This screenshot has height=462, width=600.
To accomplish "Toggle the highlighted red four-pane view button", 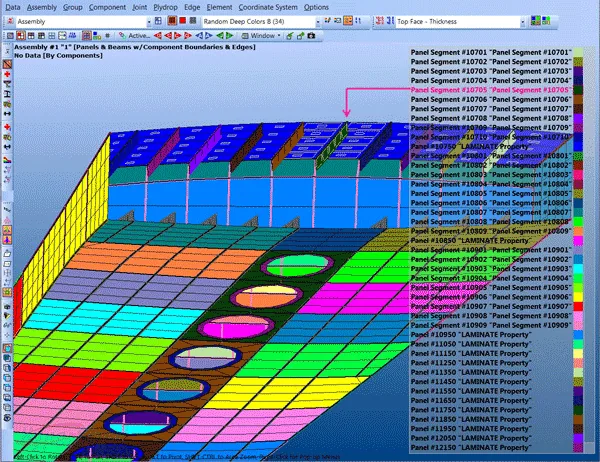I will [21, 36].
